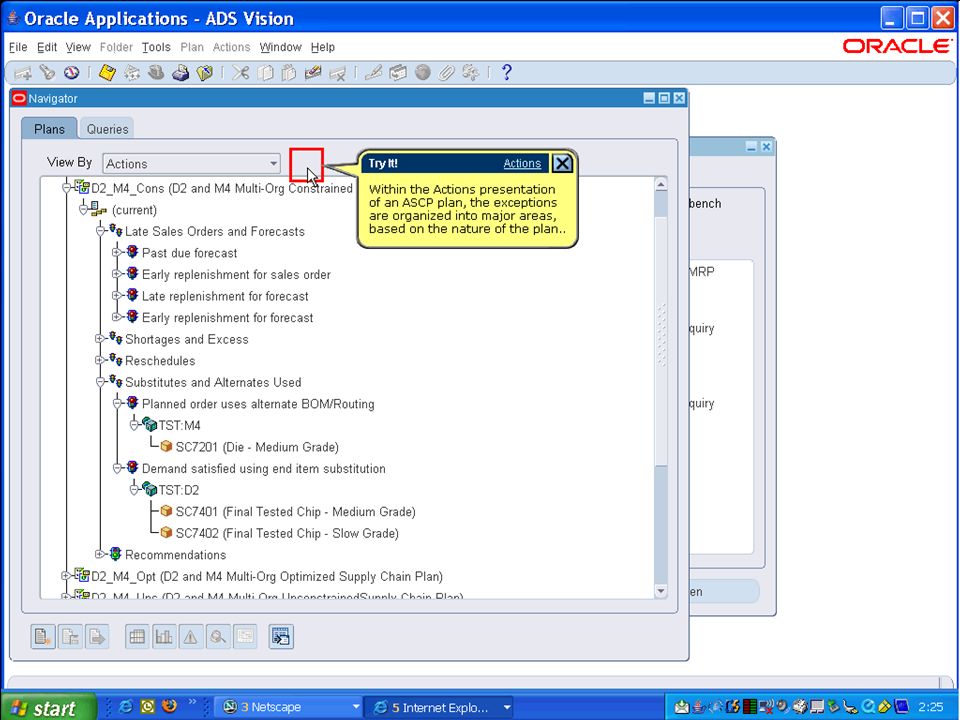Switch to the Queries tab

coord(107,129)
